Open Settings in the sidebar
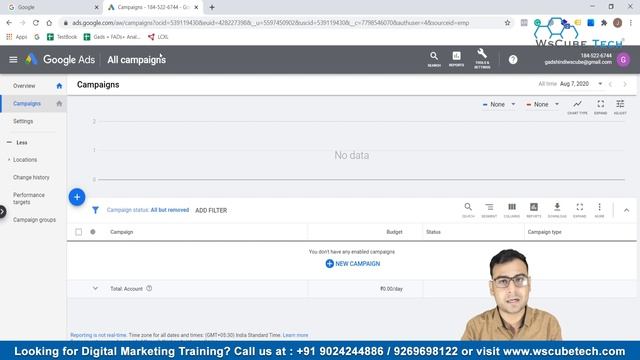Image resolution: width=640 pixels, height=360 pixels. click(23, 121)
